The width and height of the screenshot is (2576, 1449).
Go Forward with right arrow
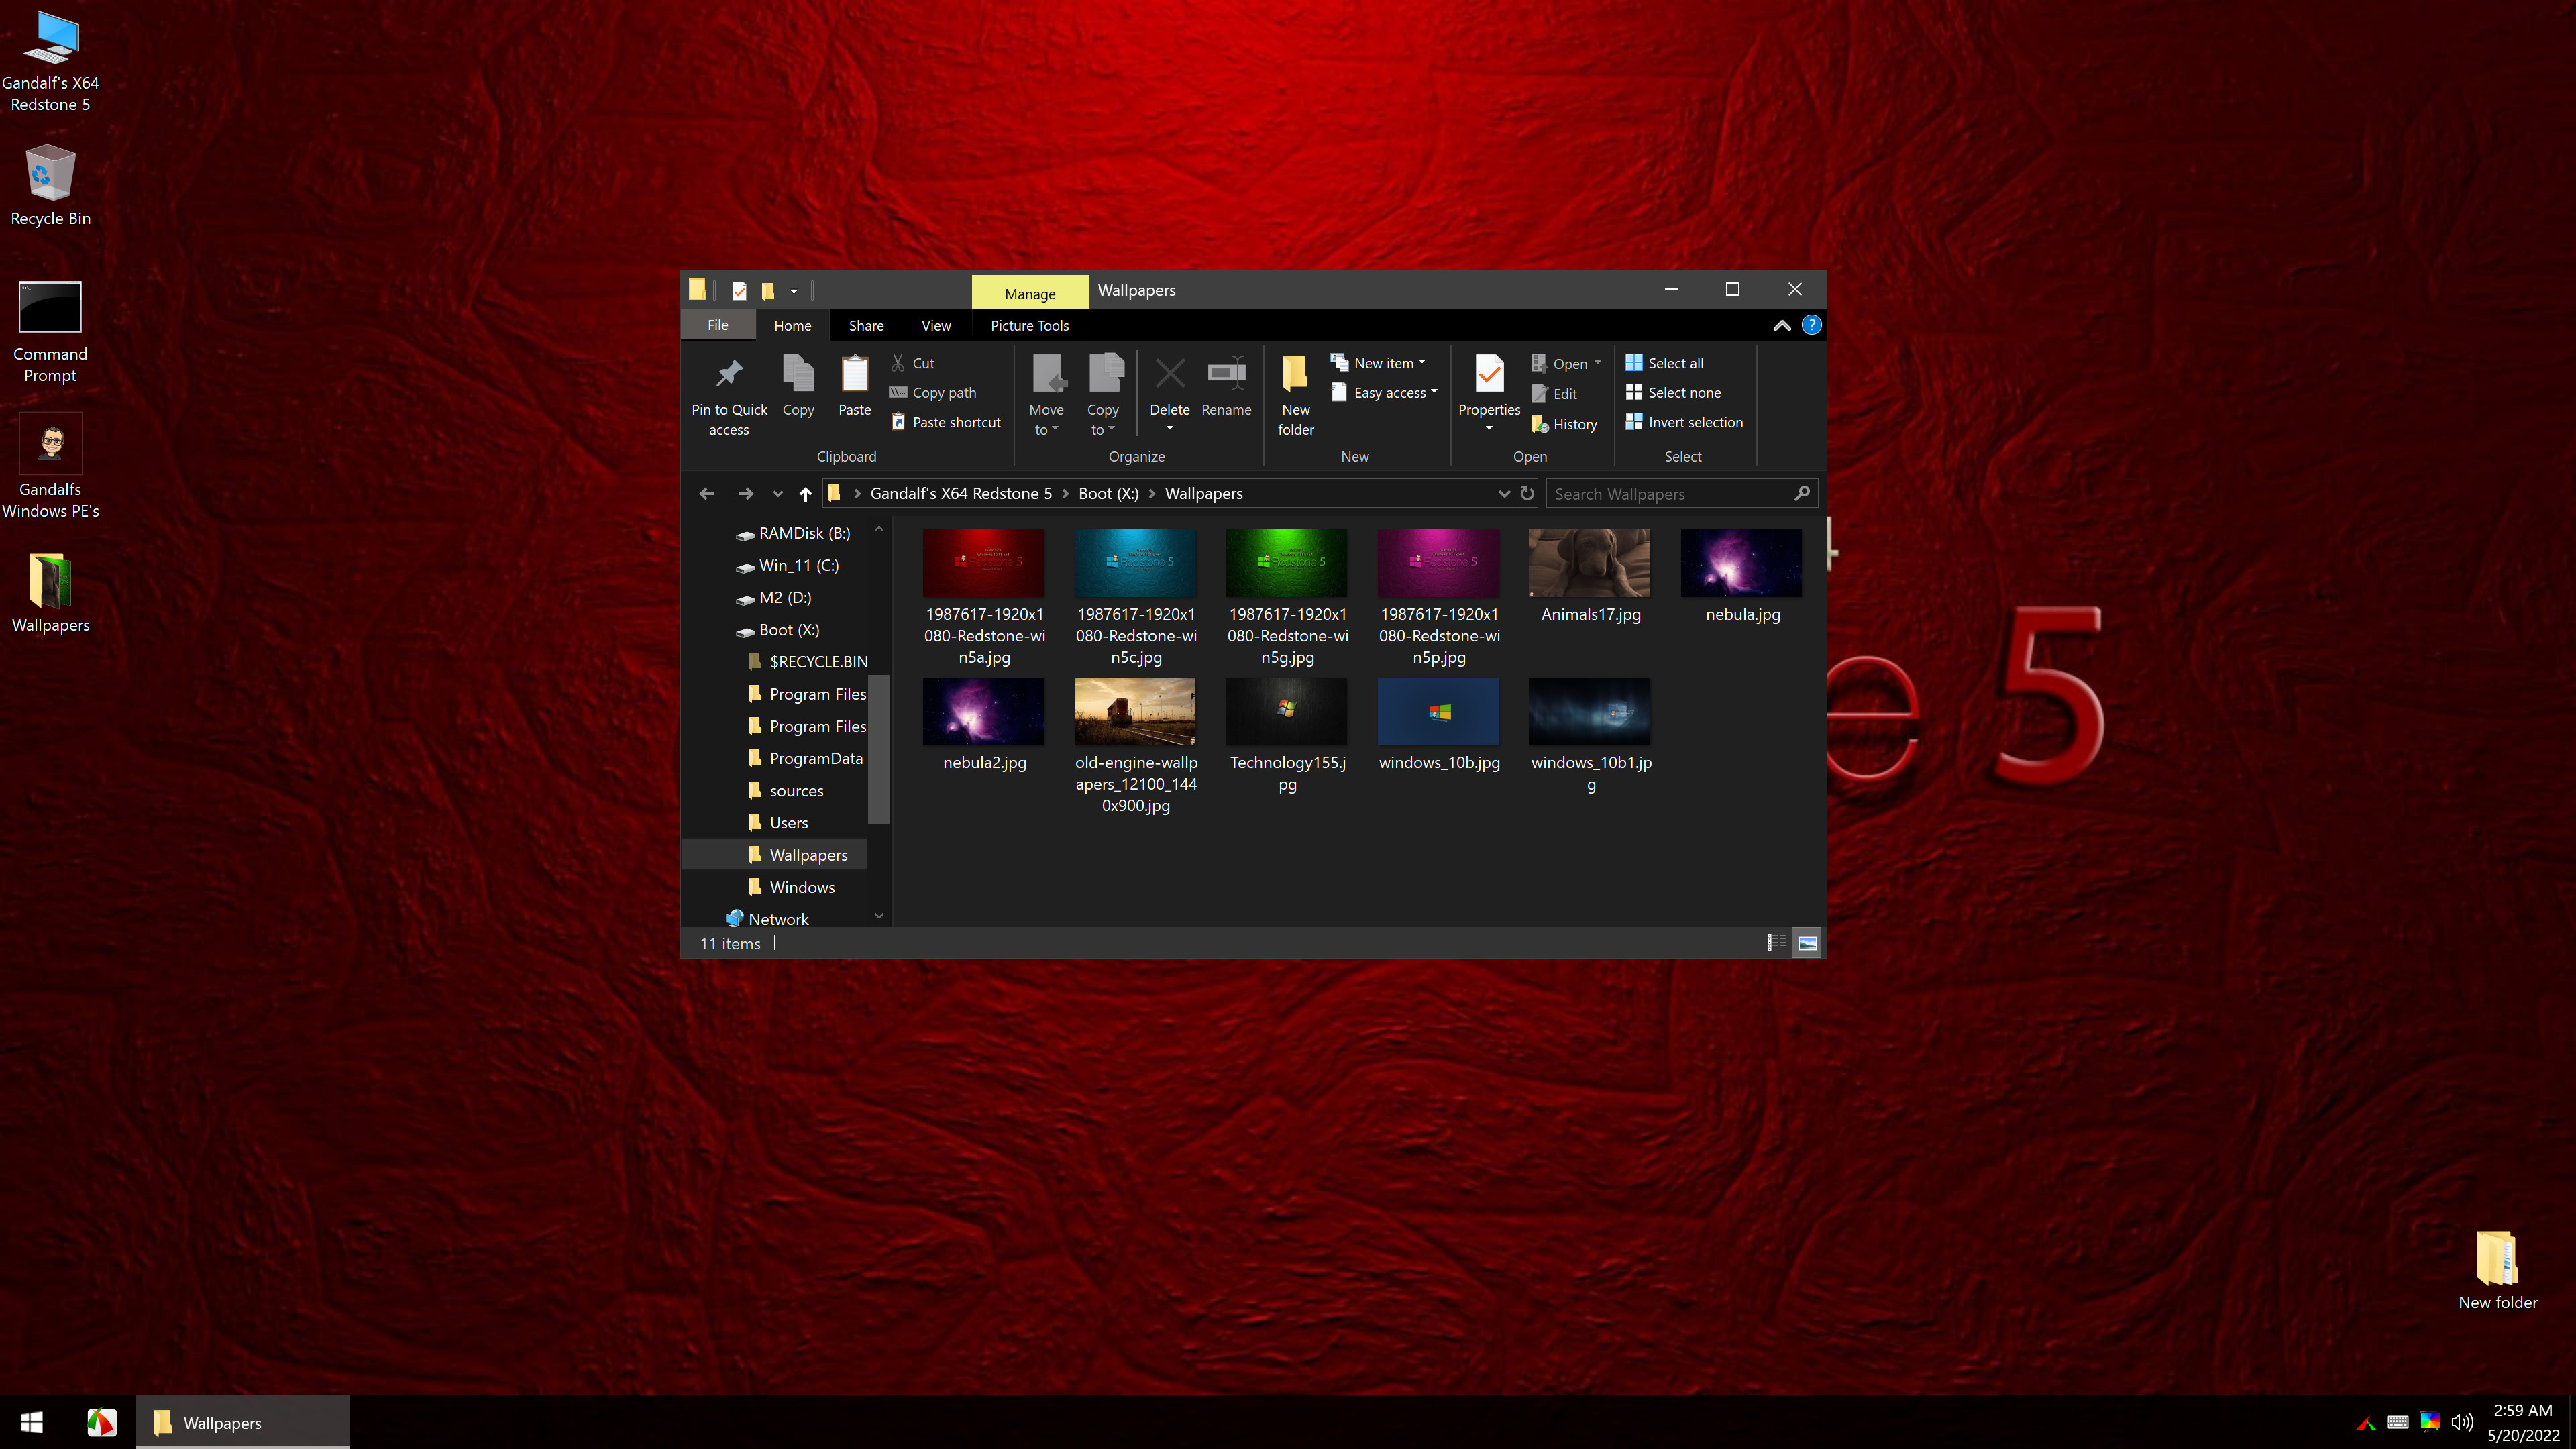(745, 494)
